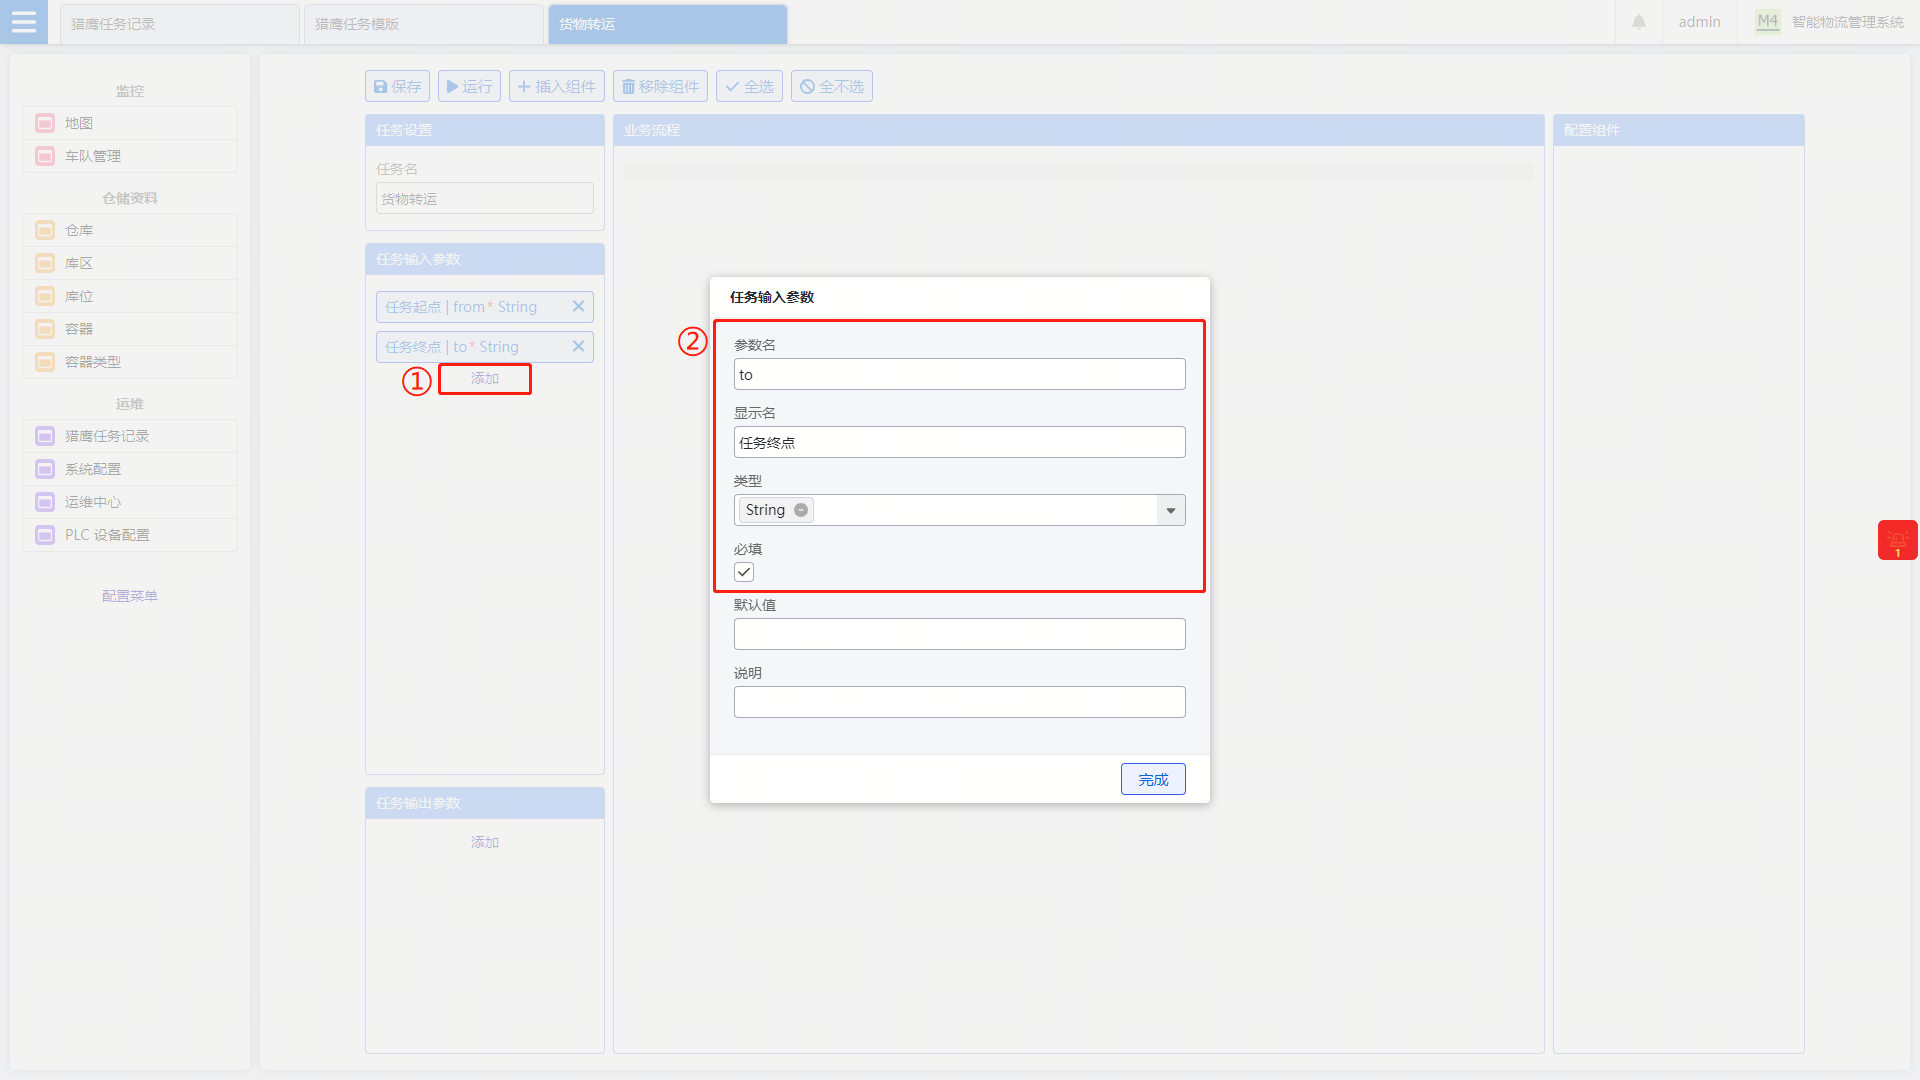Open the admin user menu

[x=1699, y=22]
